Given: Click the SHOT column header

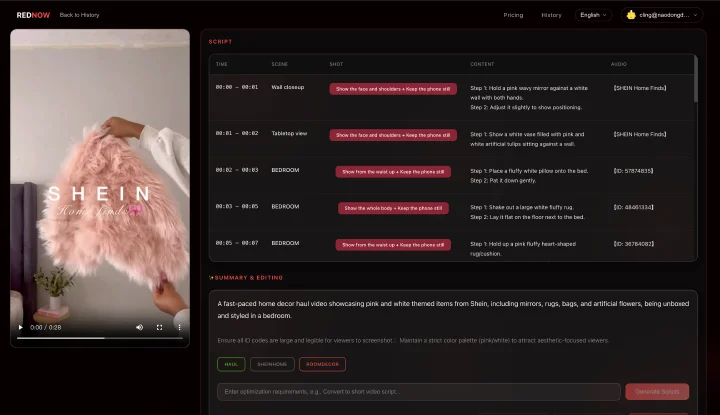Looking at the screenshot, I should (336, 64).
